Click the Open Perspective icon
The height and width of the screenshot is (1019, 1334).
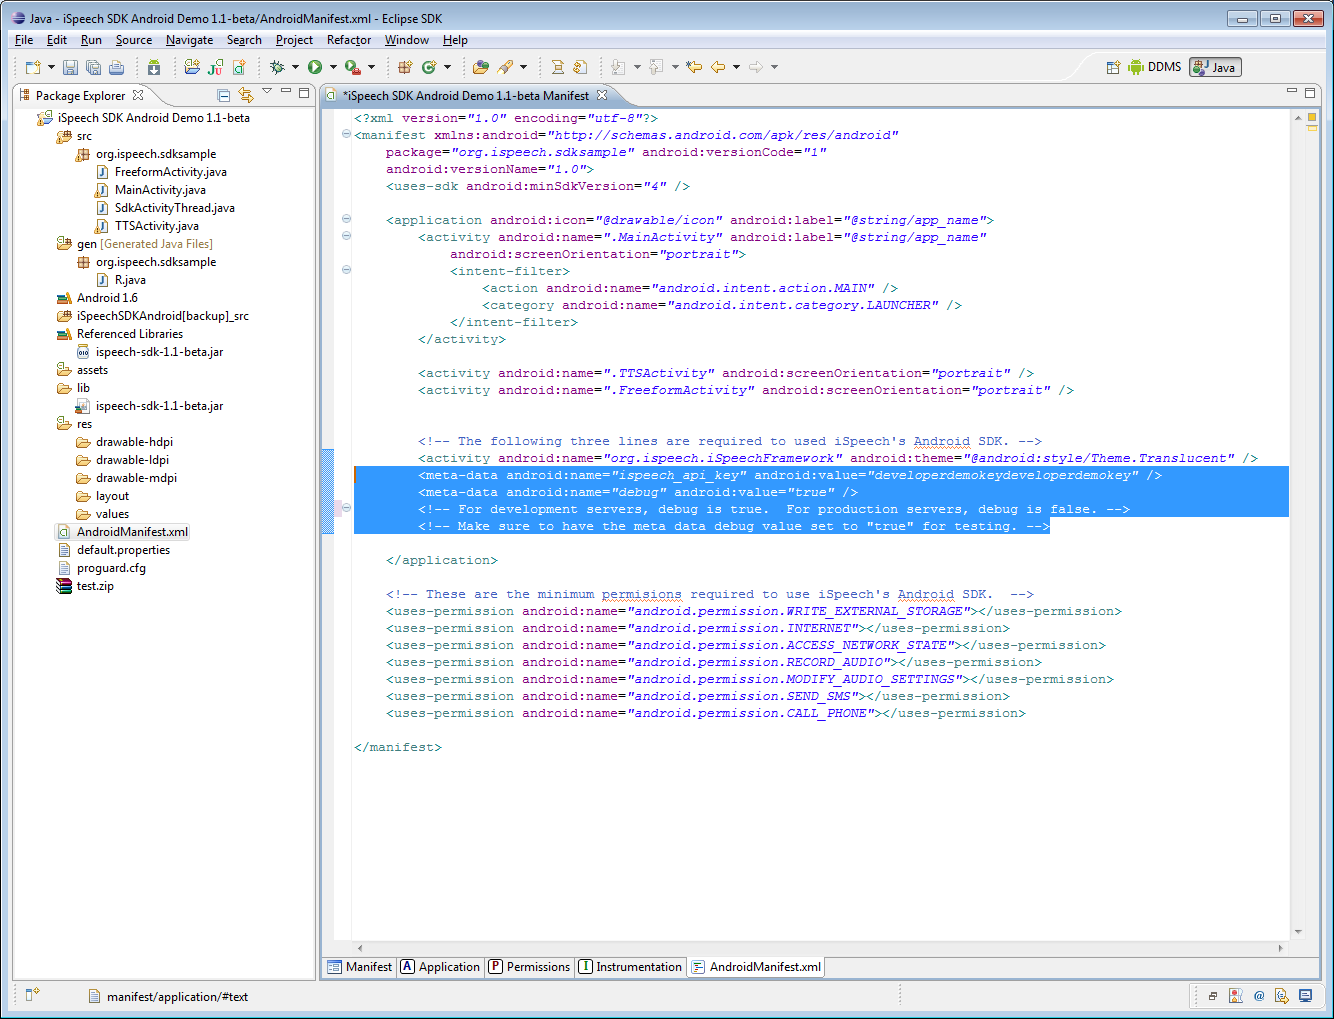click(x=1113, y=67)
